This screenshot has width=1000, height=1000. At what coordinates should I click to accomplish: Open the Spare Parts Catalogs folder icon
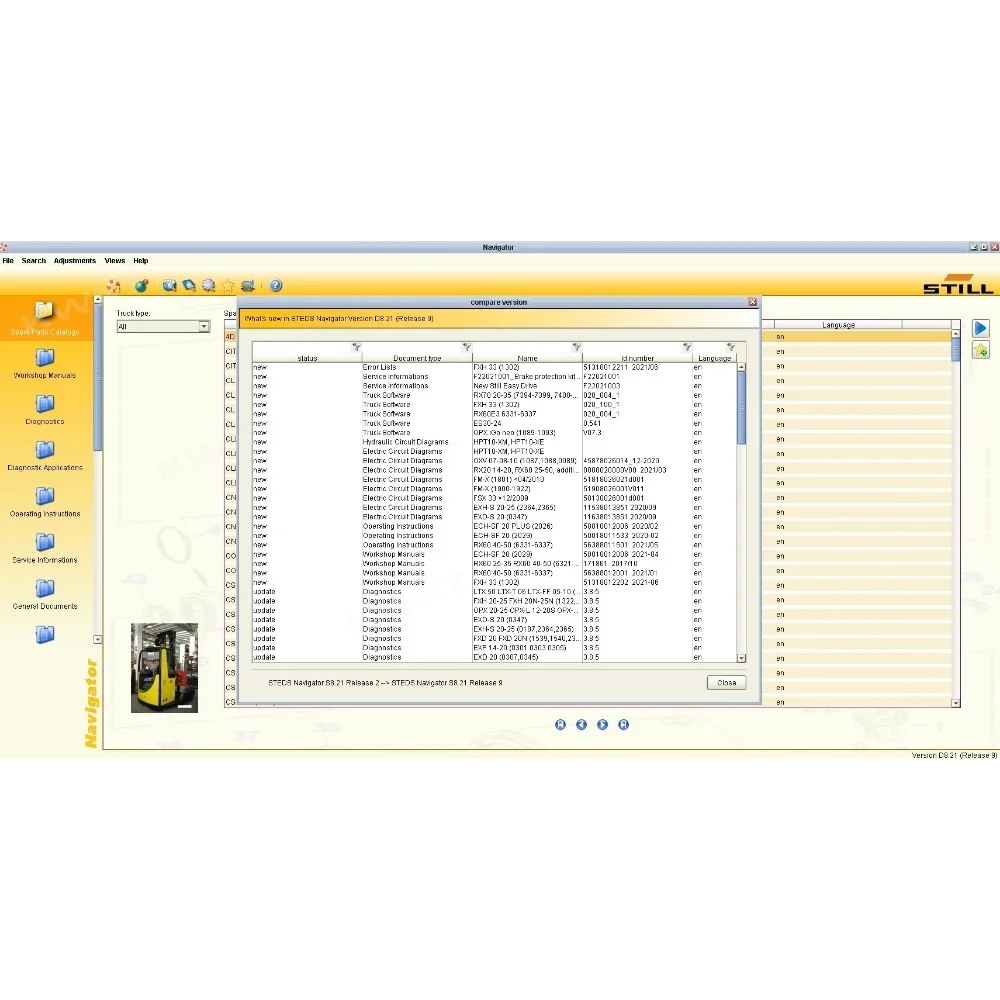44,311
